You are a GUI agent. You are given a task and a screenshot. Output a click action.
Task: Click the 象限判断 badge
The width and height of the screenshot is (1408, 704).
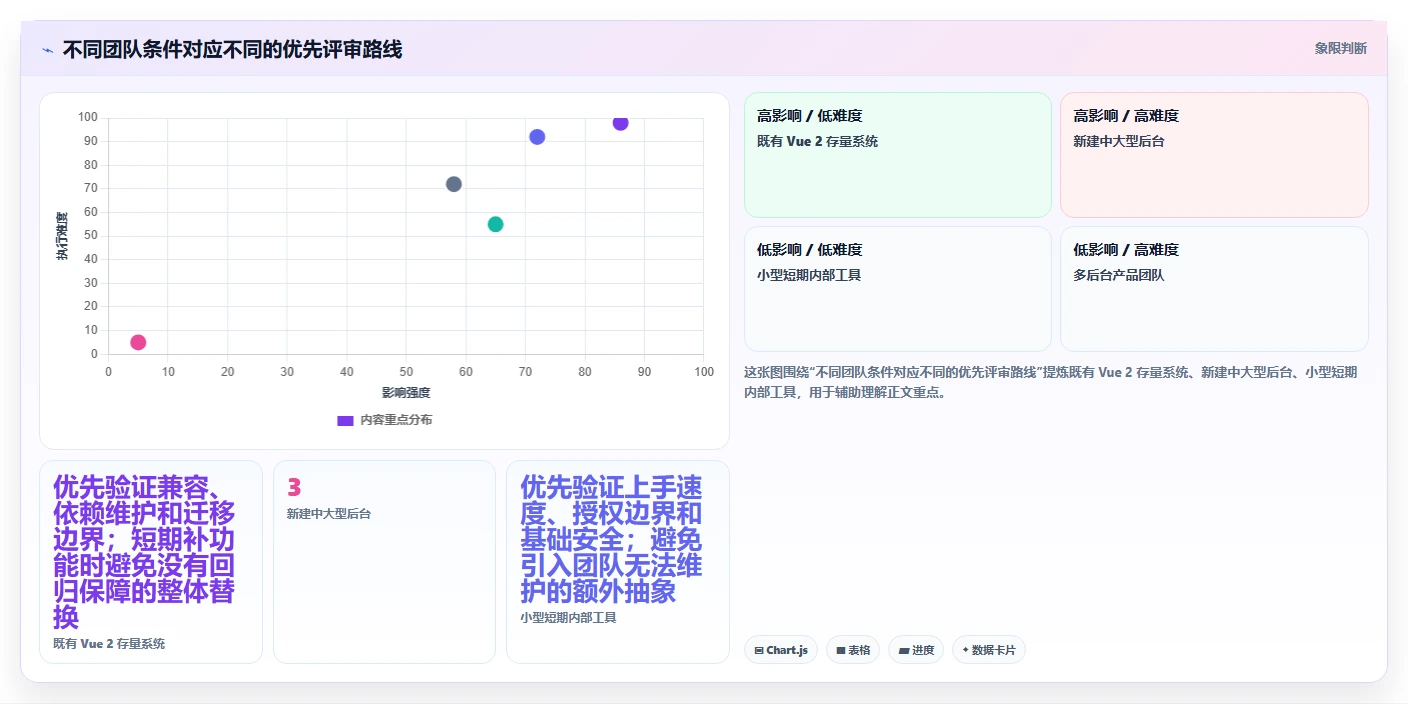(x=1340, y=48)
